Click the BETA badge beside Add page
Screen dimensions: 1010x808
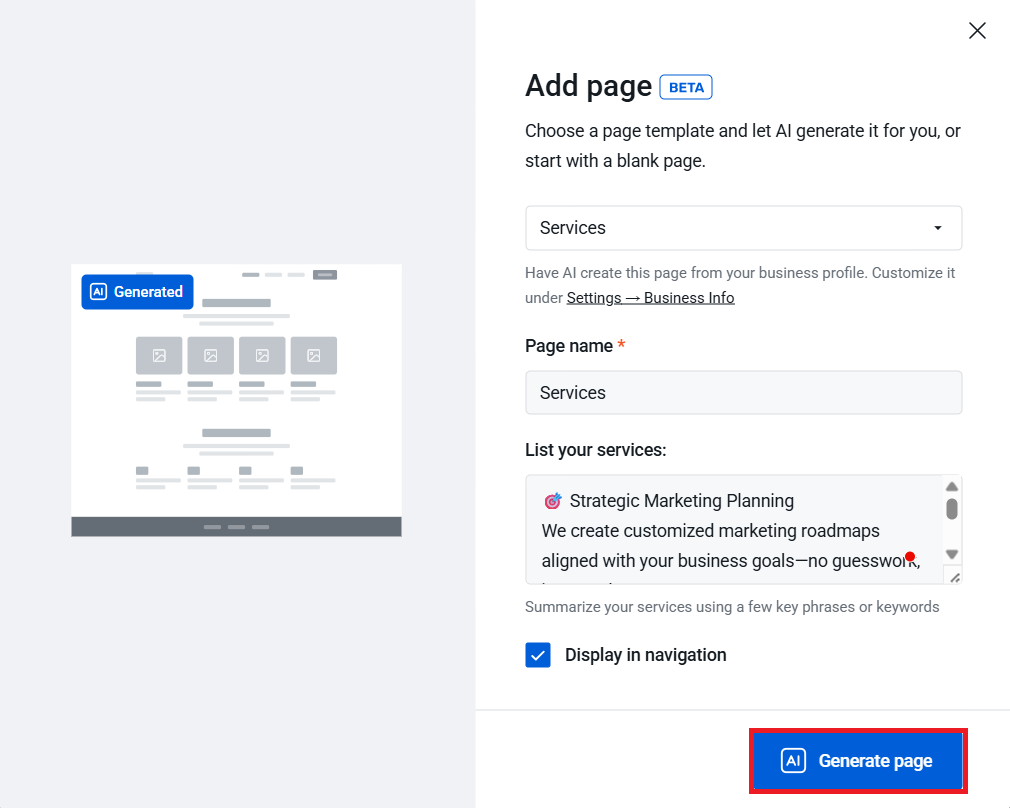click(x=686, y=88)
